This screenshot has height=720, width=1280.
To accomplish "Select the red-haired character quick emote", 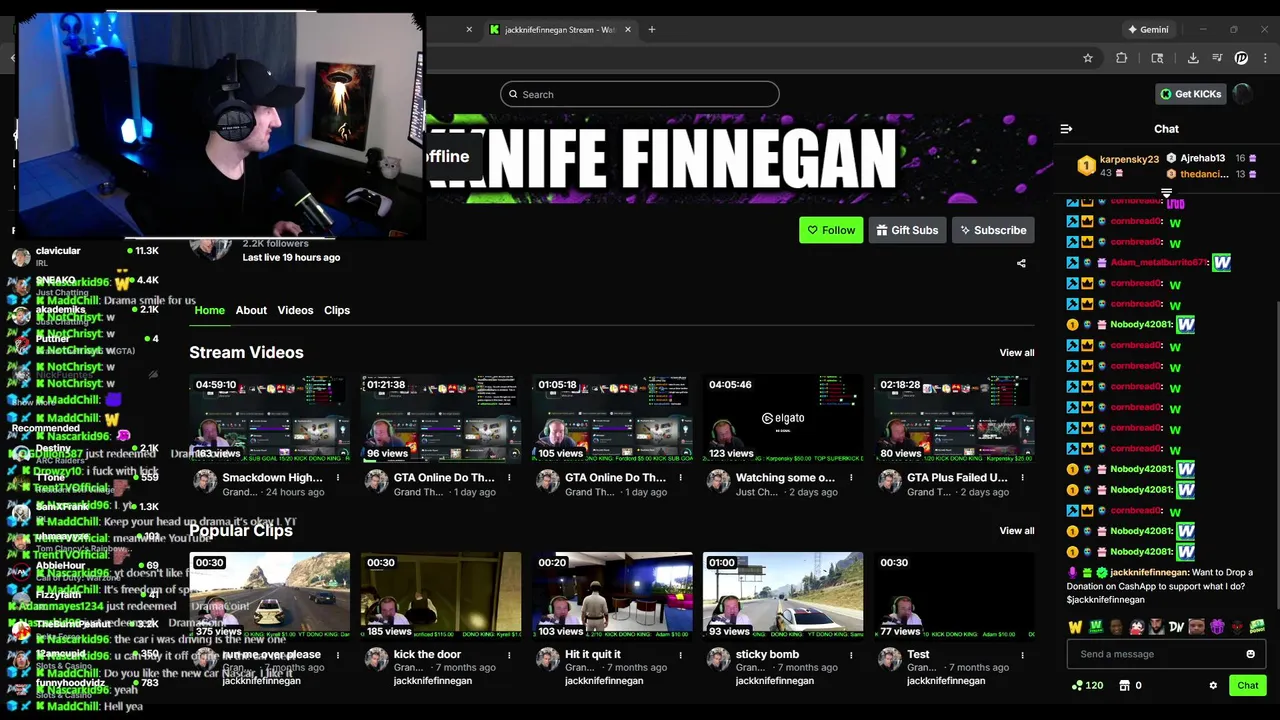I will pyautogui.click(x=1136, y=627).
